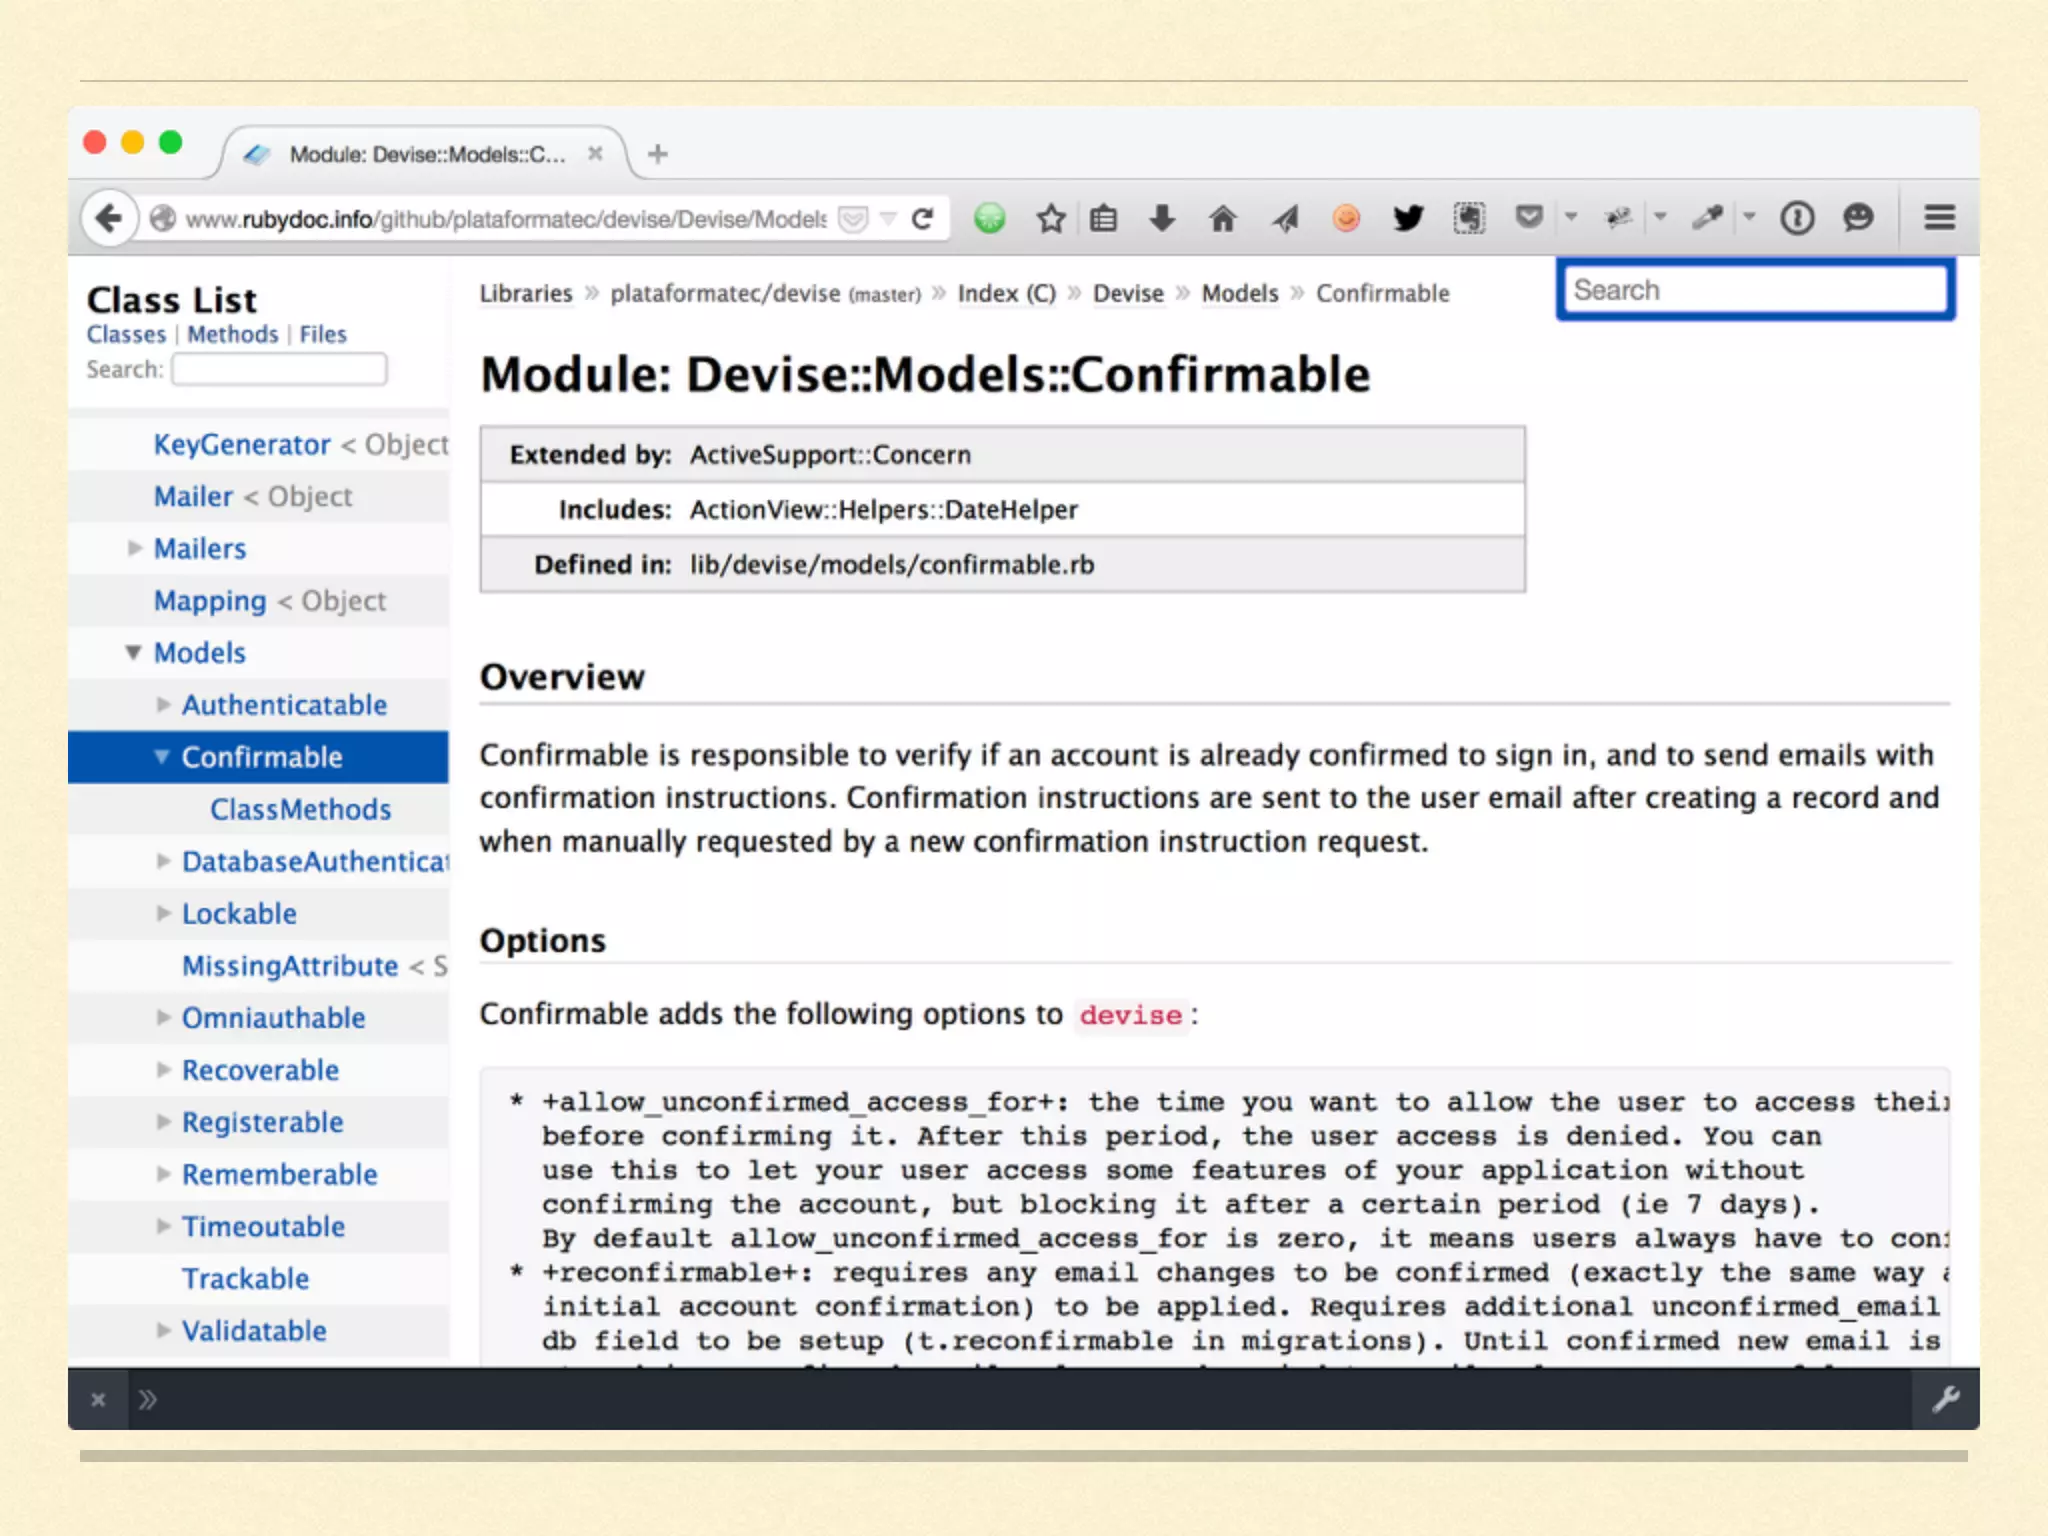Open dropdown arrow beside Pocket icon

[1571, 217]
